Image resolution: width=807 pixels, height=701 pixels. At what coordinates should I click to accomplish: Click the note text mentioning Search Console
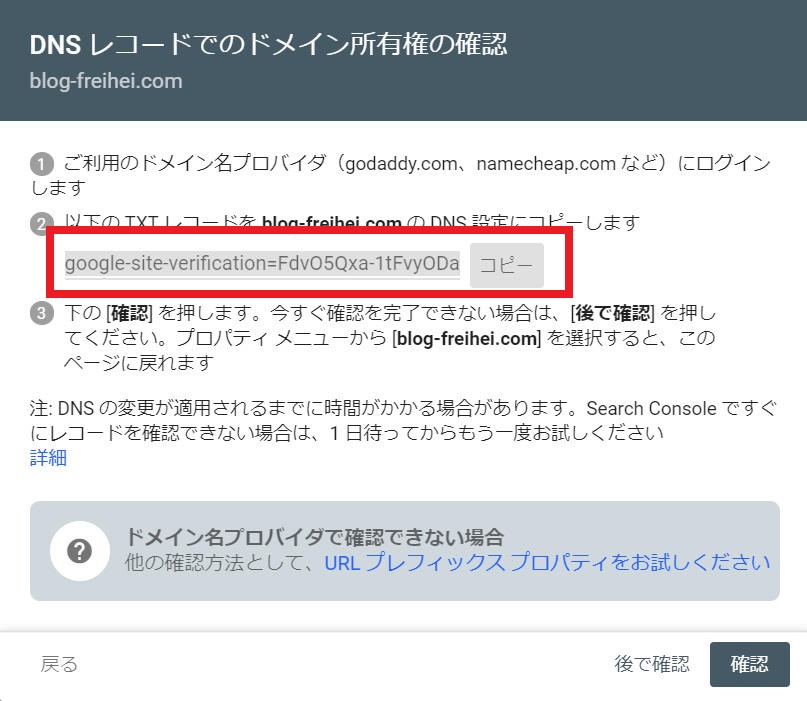click(x=404, y=420)
